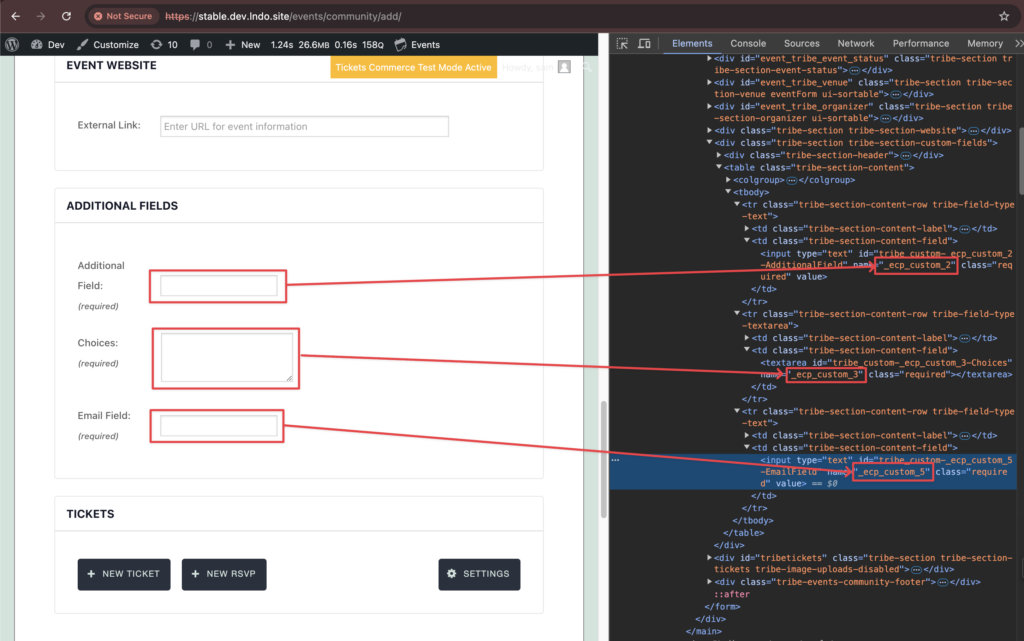1024x641 pixels.
Task: Click the browser back arrow
Action: (x=15, y=16)
